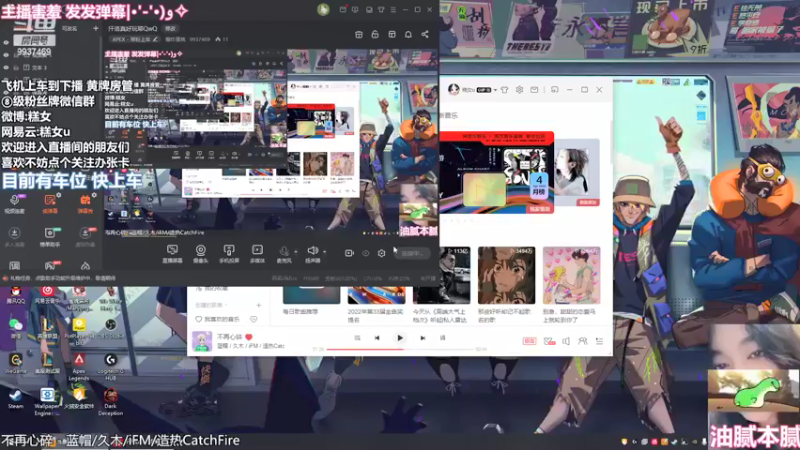
Task: Collapse the 创建的歌单 section
Action: [x=211, y=305]
